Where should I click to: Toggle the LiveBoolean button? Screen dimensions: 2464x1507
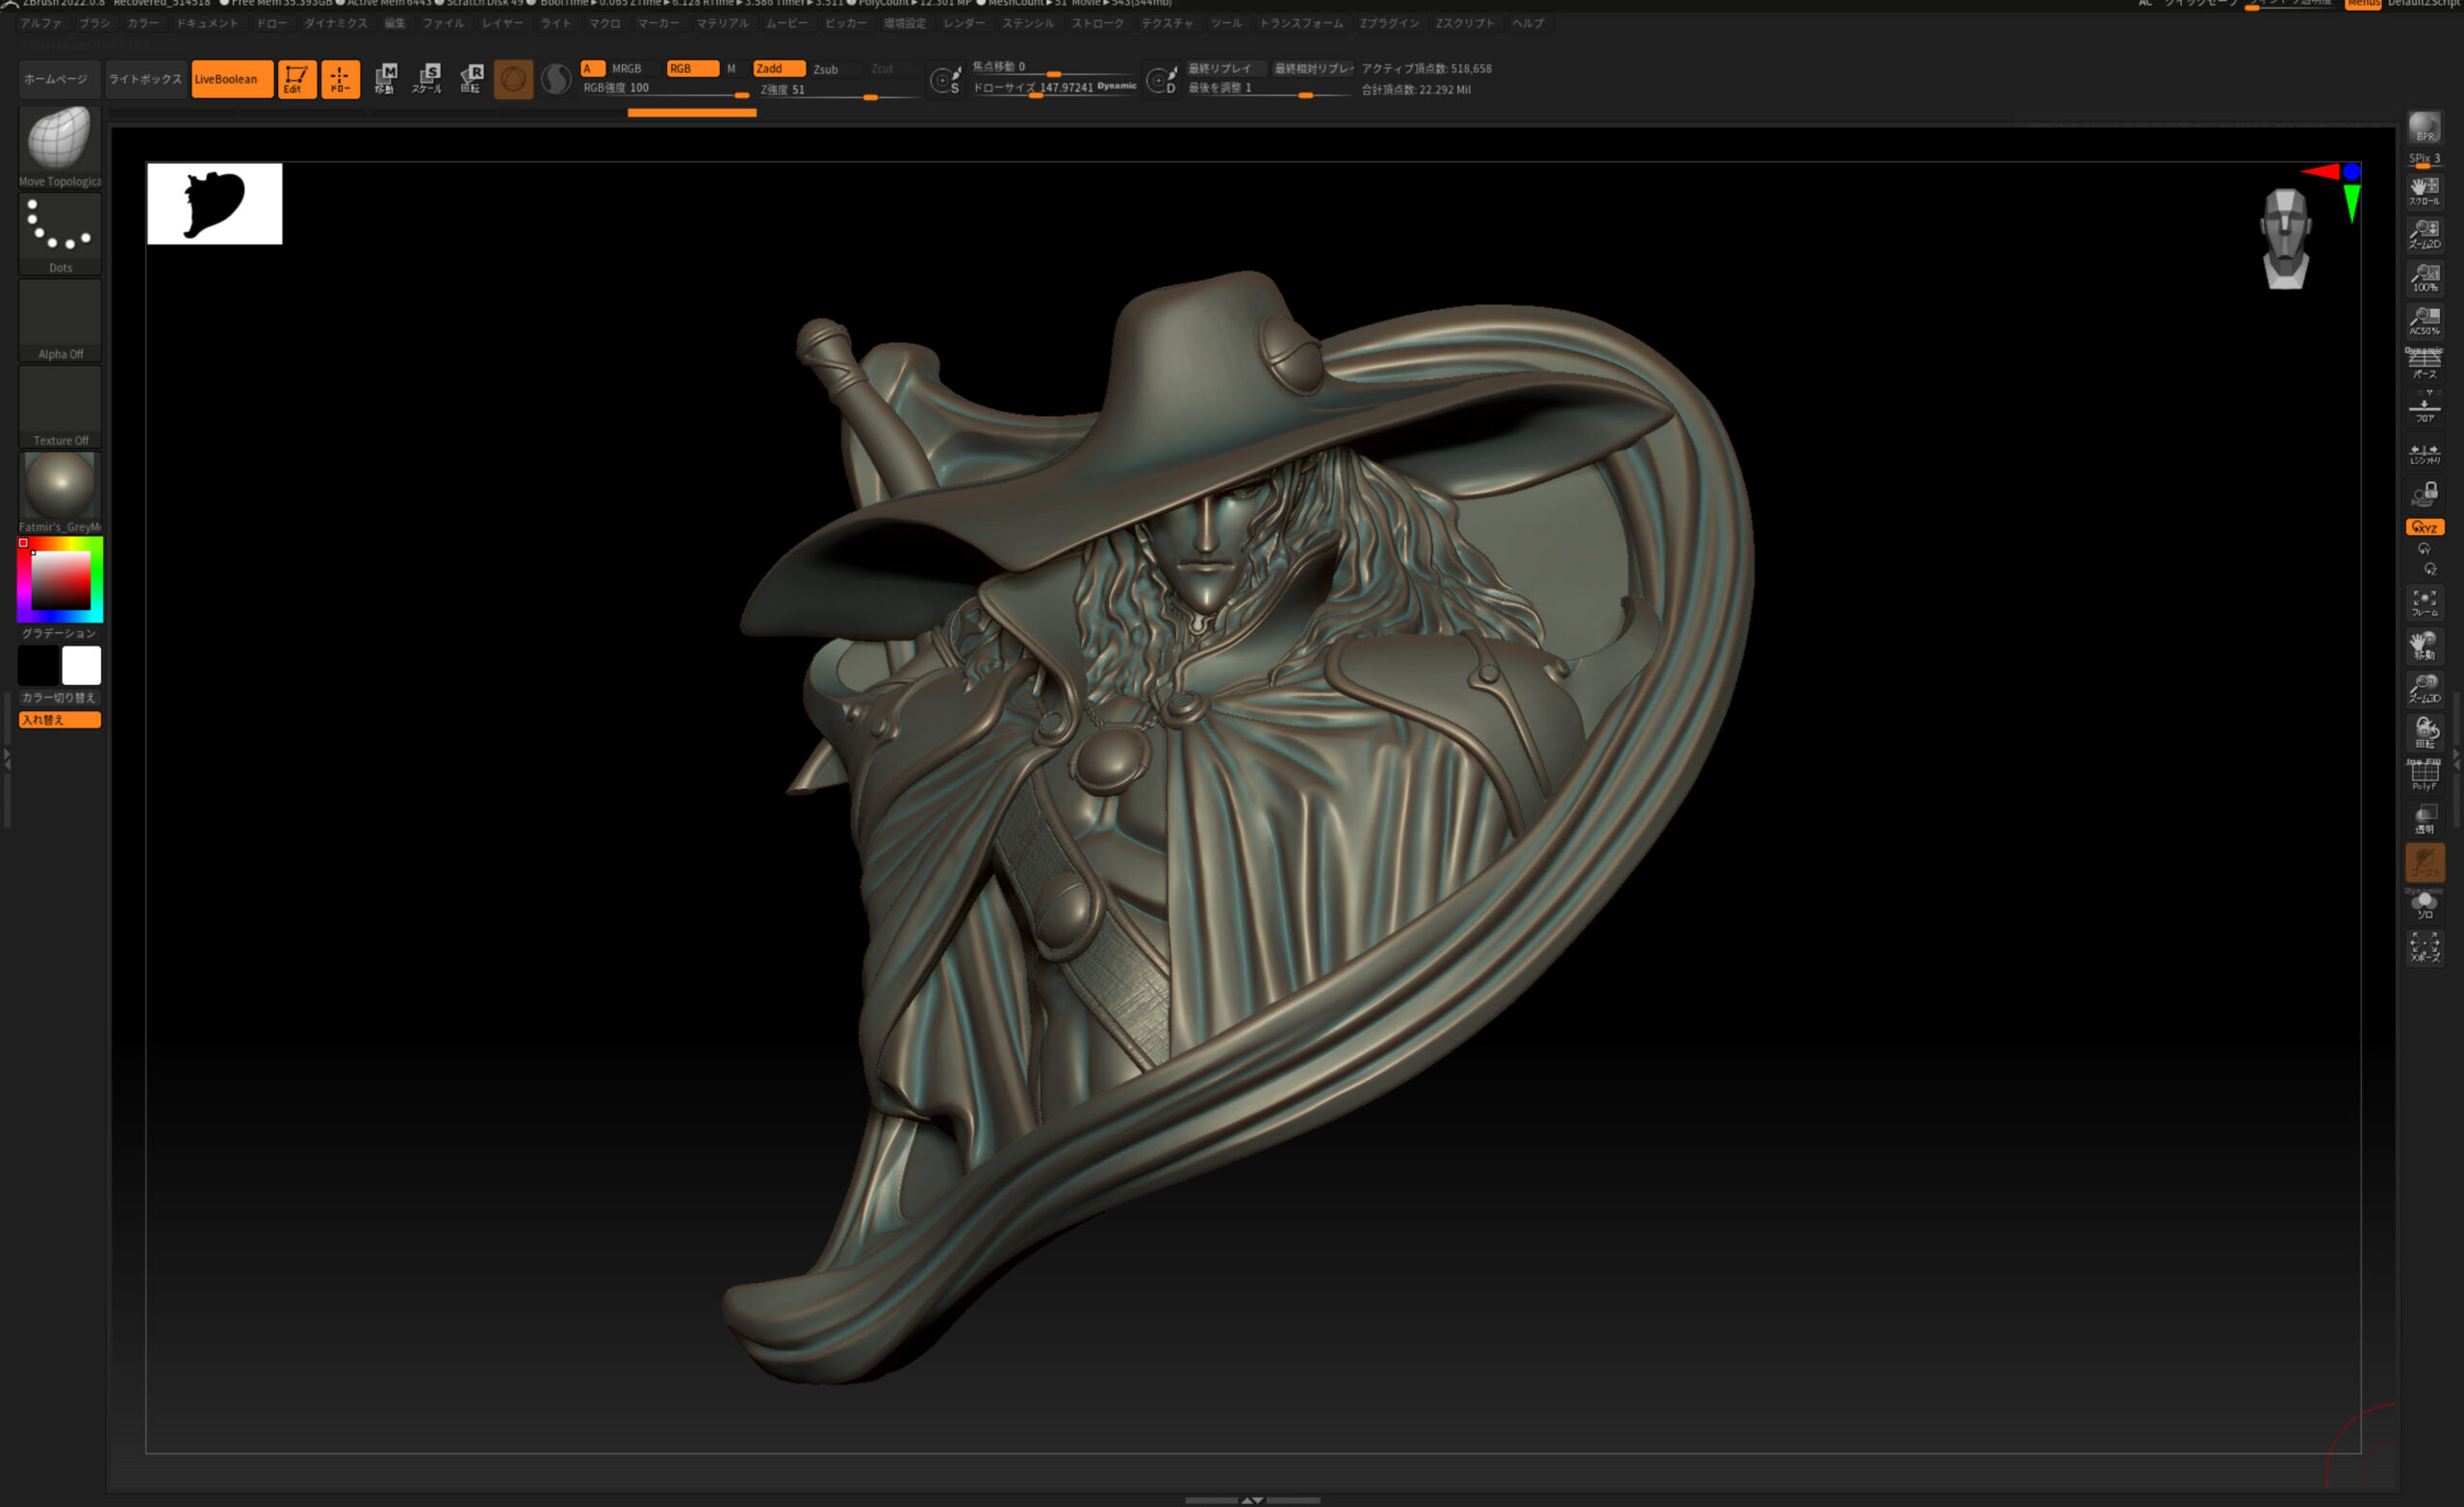click(x=232, y=79)
